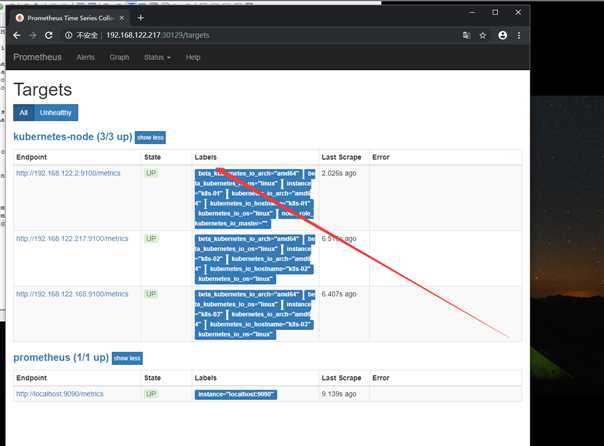Open the prometheus (1/1 up) heading link
This screenshot has width=604, height=446.
coord(61,357)
